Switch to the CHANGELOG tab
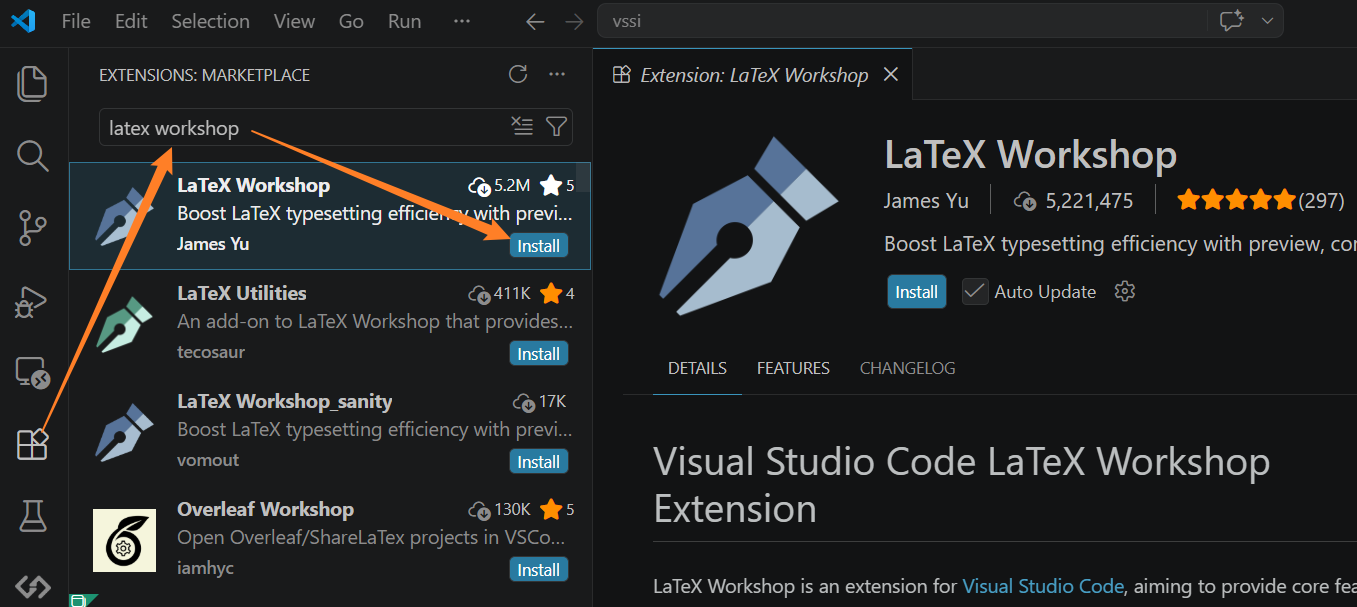 907,368
